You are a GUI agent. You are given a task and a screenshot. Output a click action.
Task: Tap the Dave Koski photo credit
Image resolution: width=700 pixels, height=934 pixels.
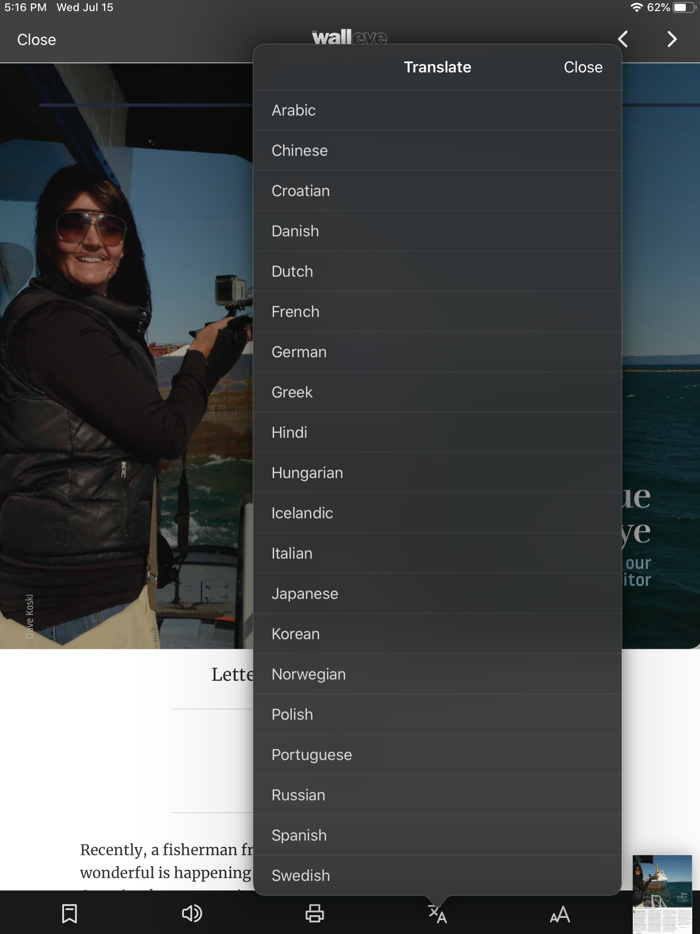(29, 616)
